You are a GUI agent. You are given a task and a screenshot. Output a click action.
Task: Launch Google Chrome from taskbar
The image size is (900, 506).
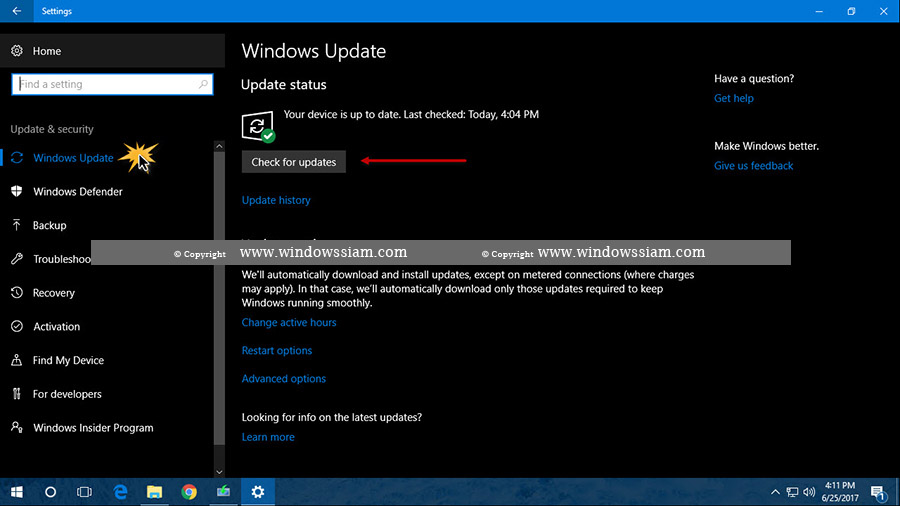189,492
